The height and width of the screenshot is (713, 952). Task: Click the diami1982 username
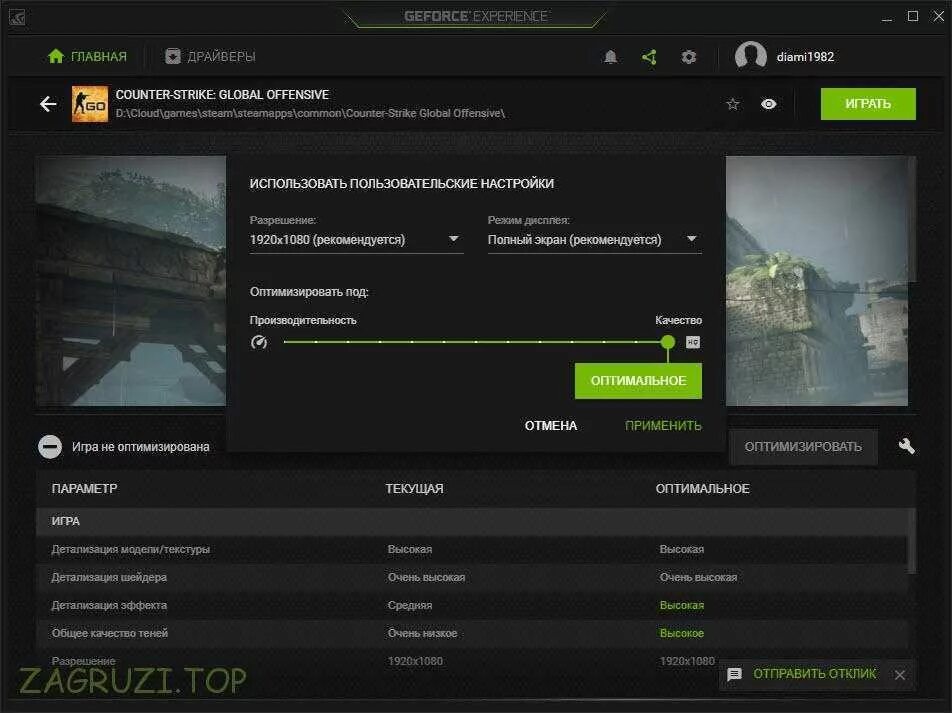click(x=805, y=57)
